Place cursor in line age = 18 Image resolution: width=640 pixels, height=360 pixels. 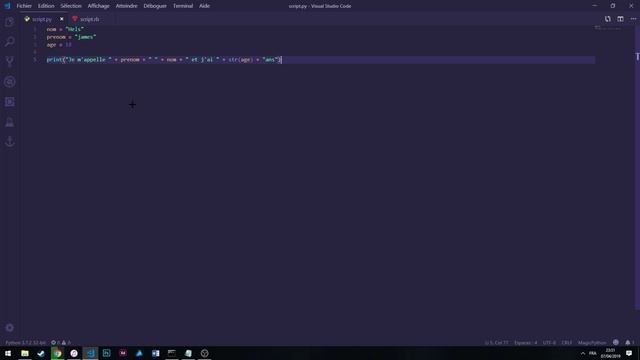coord(59,45)
